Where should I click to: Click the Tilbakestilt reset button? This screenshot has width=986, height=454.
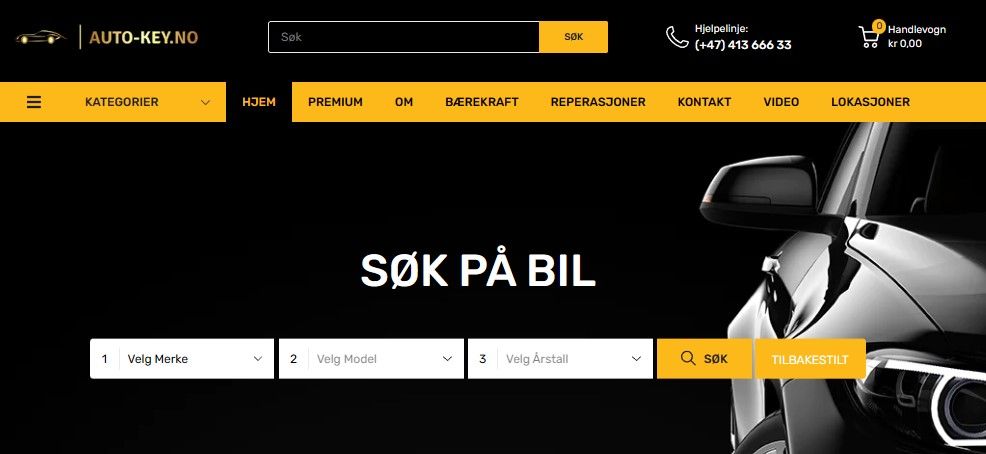810,359
